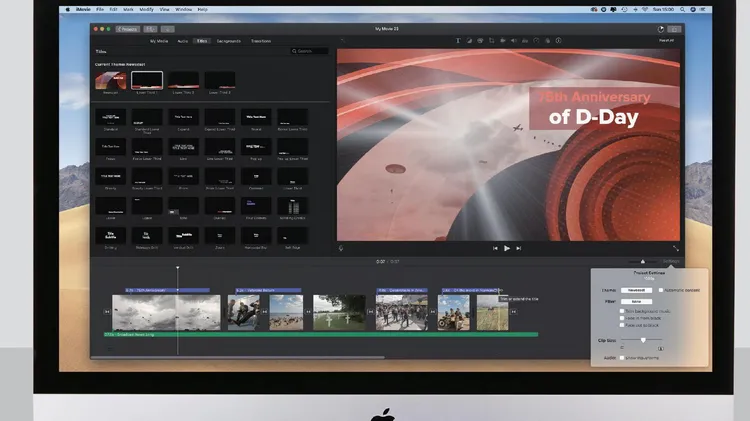Click the timeline Settings button
The height and width of the screenshot is (421, 750).
[x=671, y=261]
